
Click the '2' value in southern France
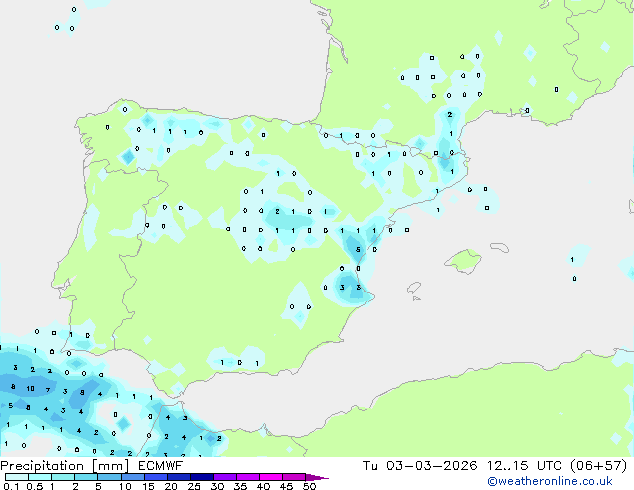click(450, 115)
